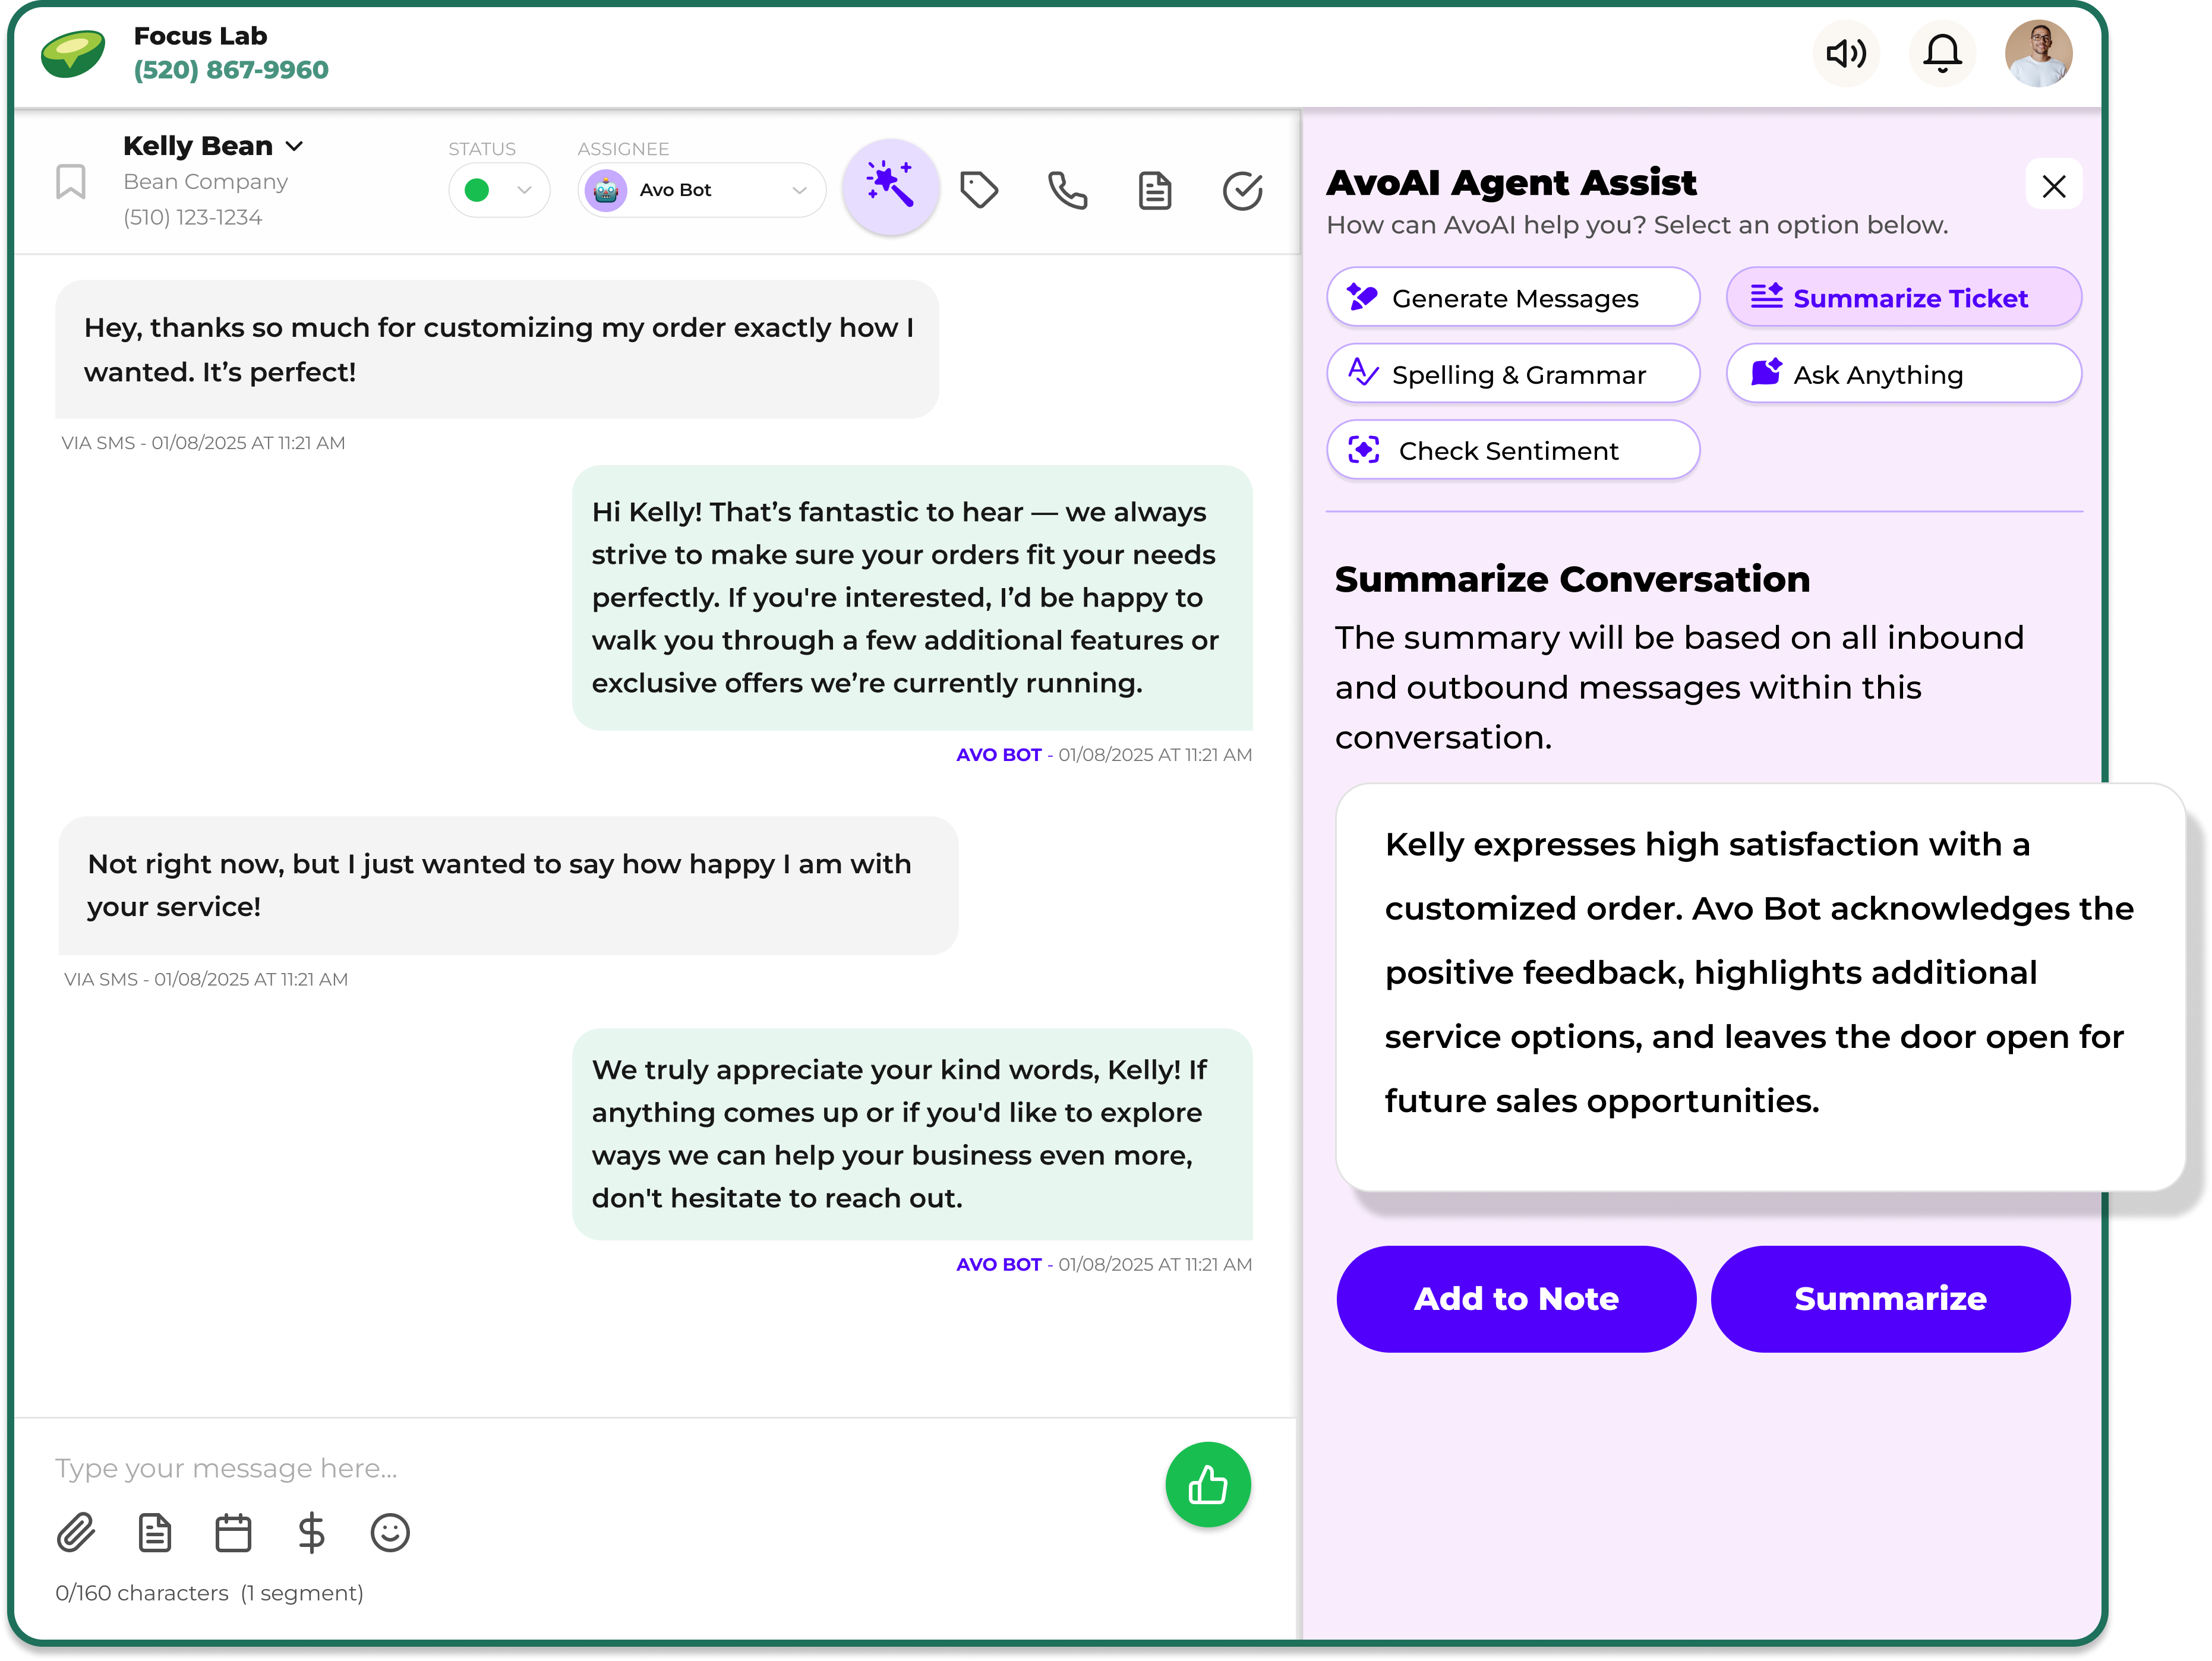Select Spelling & Grammar option
Image resolution: width=2212 pixels, height=1661 pixels.
tap(1513, 374)
